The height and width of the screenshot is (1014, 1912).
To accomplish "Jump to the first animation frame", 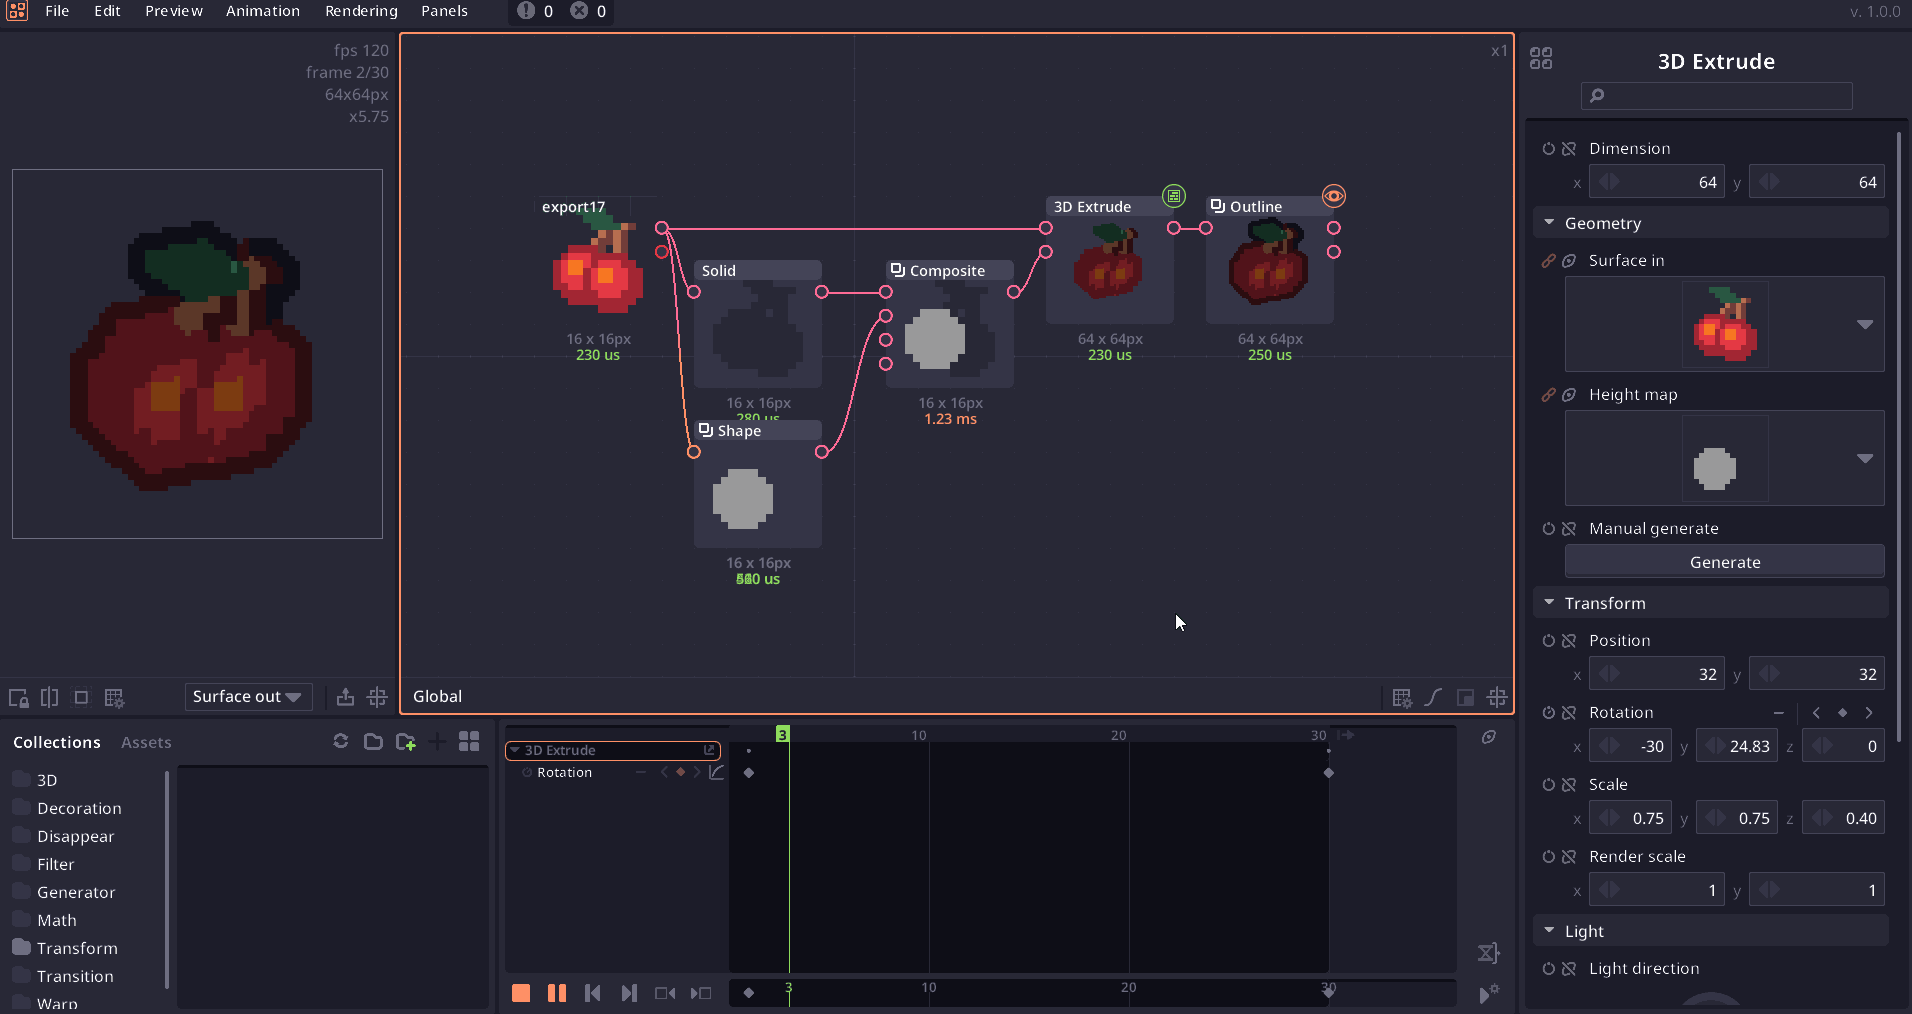I will pos(593,993).
